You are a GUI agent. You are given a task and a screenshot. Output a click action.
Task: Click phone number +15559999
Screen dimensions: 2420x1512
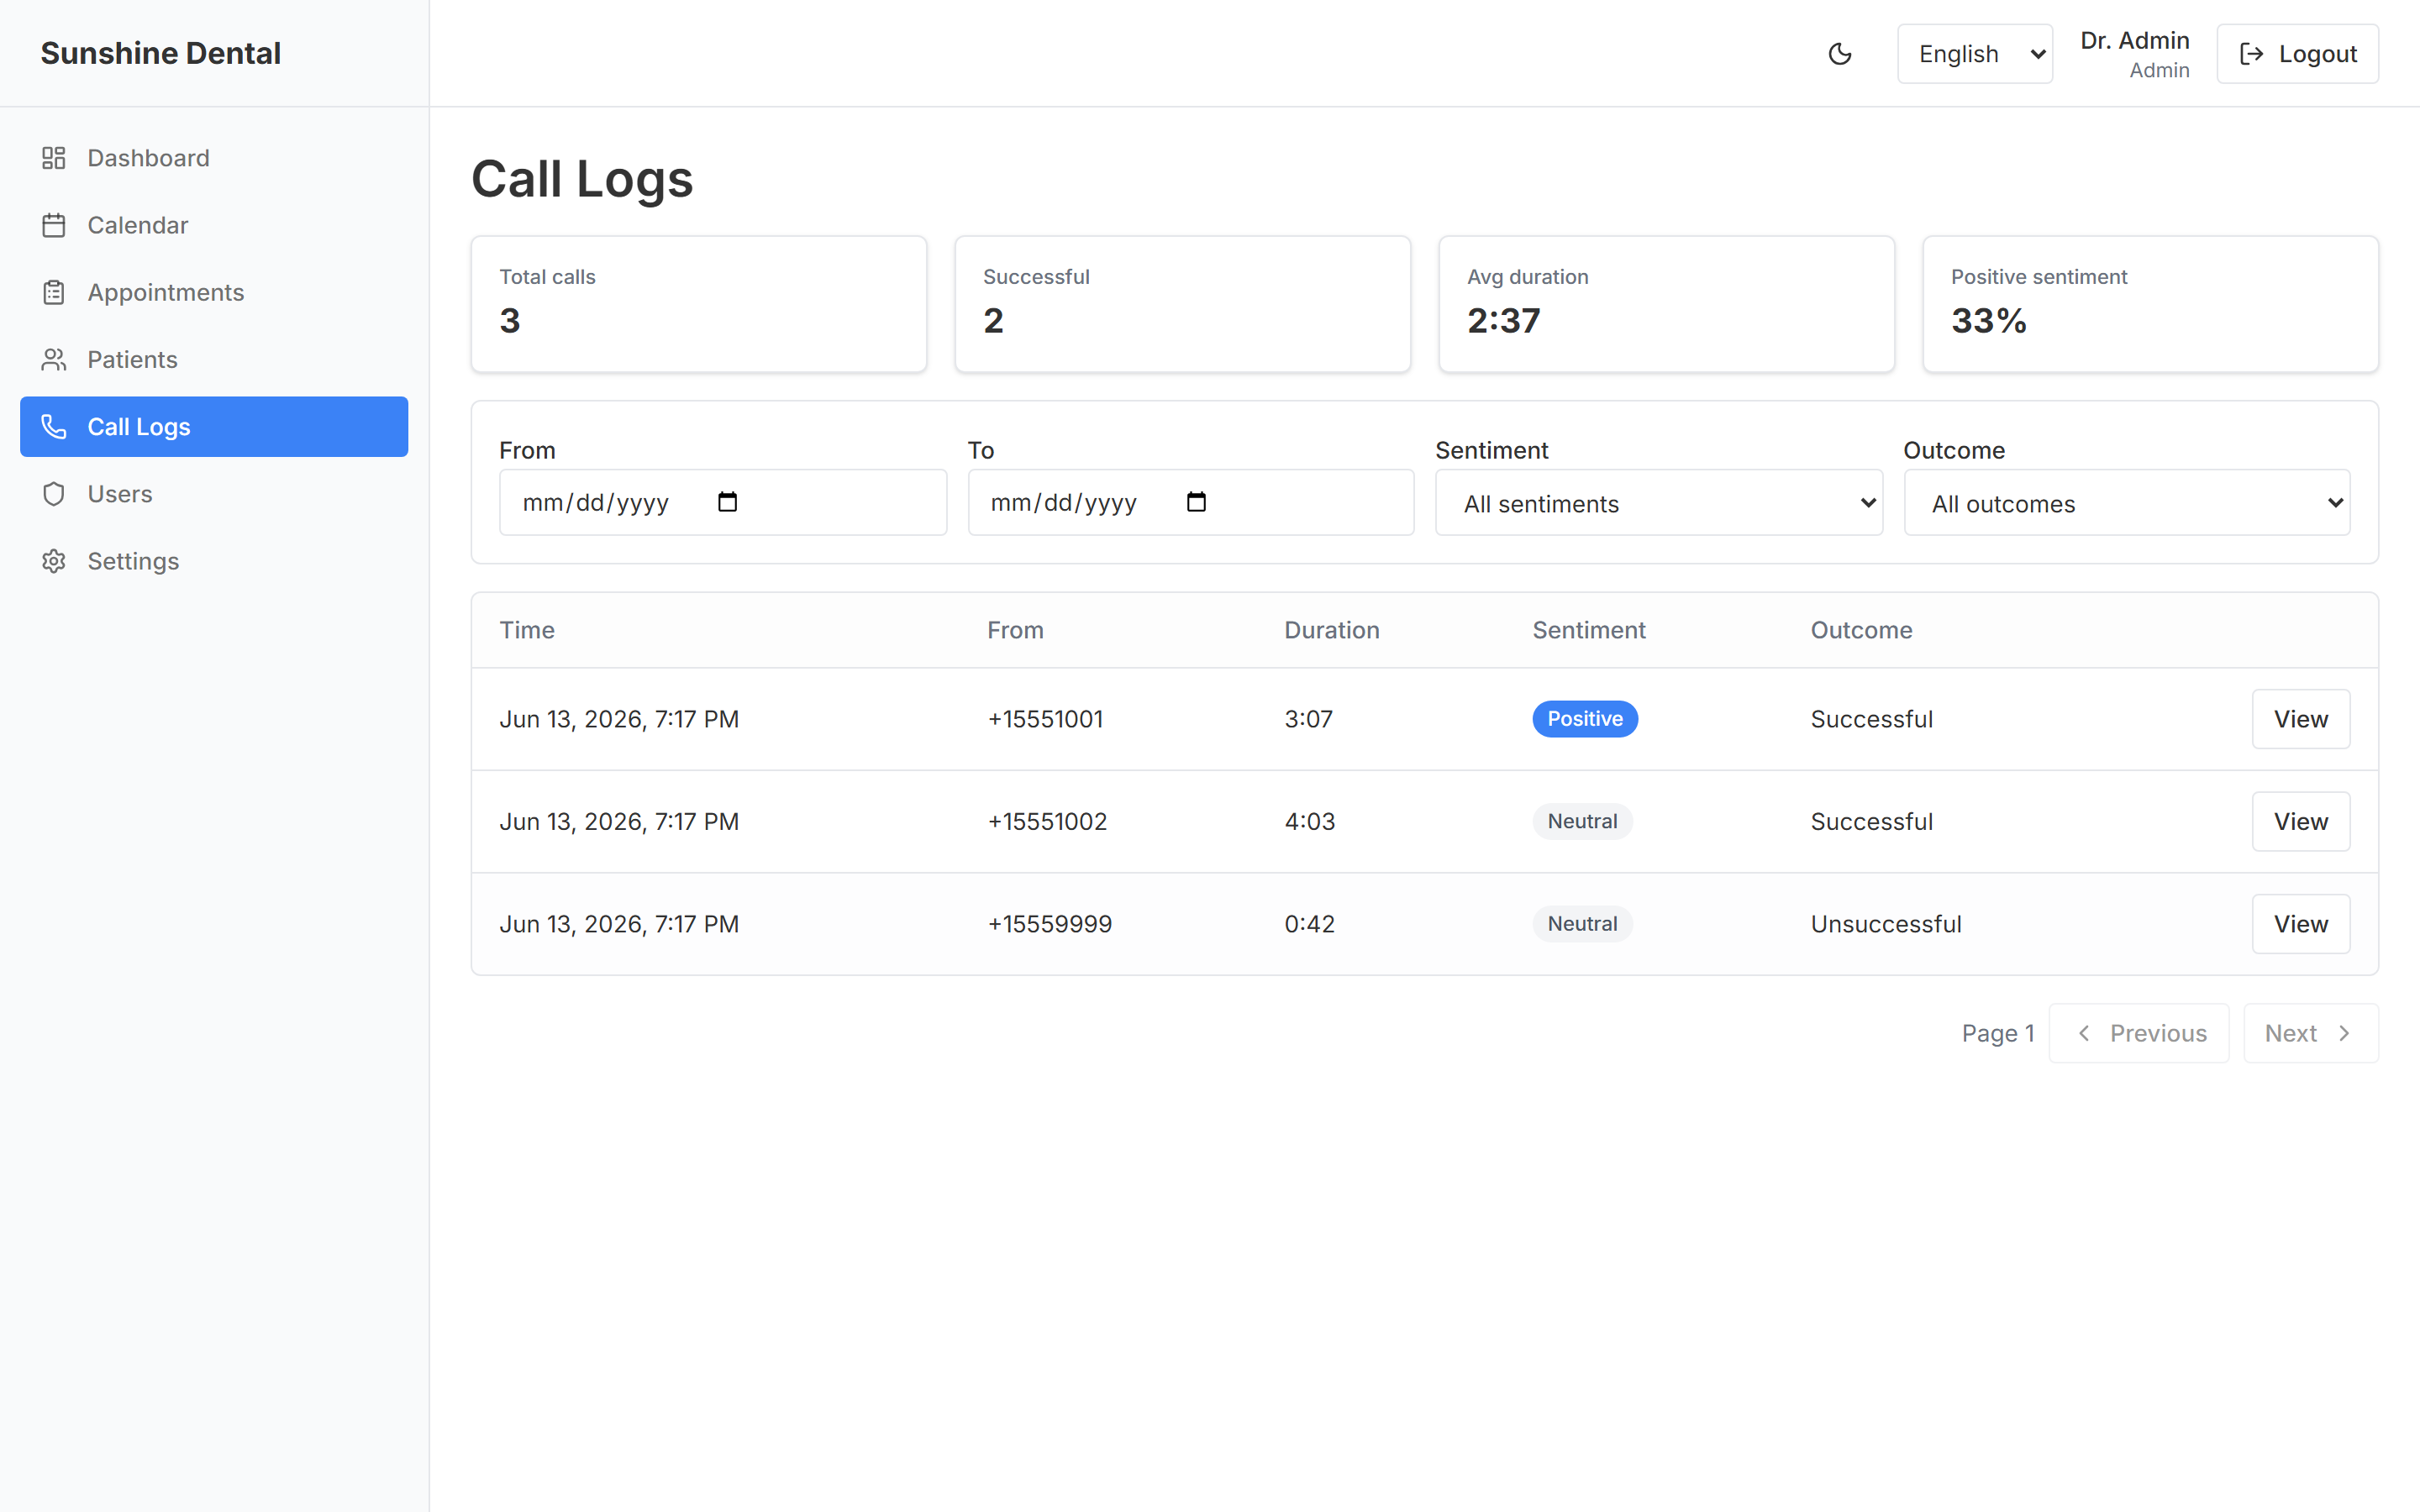point(1050,924)
